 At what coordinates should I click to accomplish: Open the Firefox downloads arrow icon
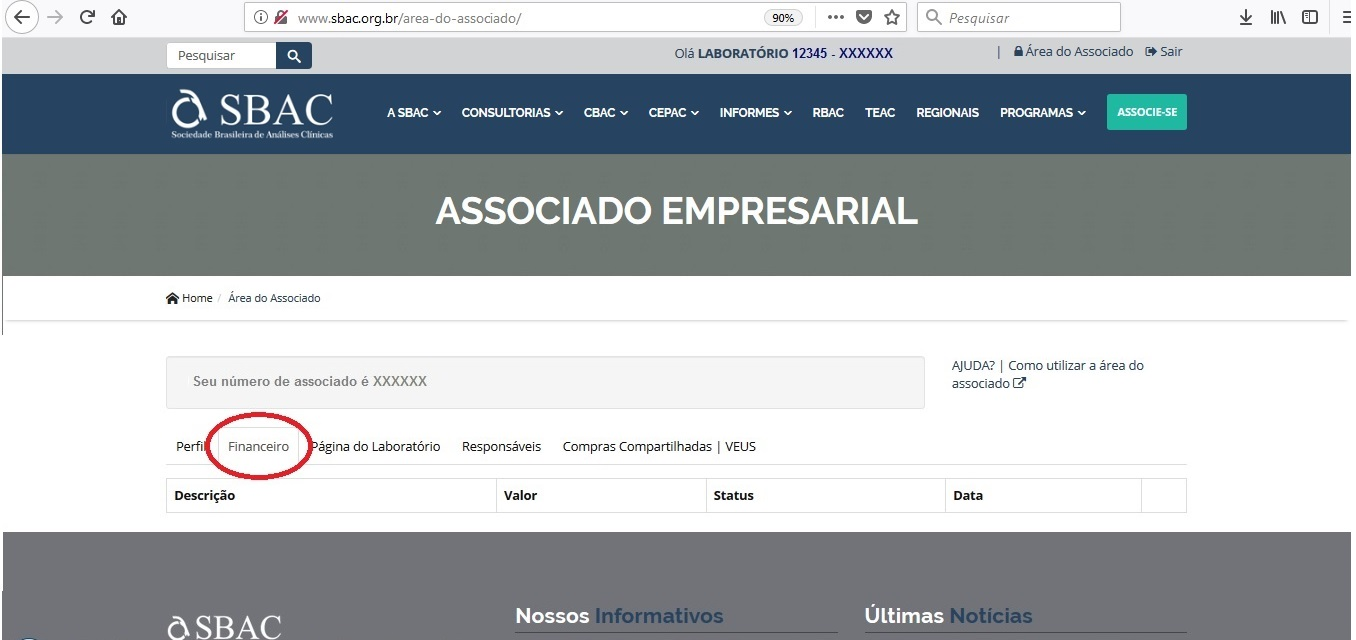coord(1245,17)
